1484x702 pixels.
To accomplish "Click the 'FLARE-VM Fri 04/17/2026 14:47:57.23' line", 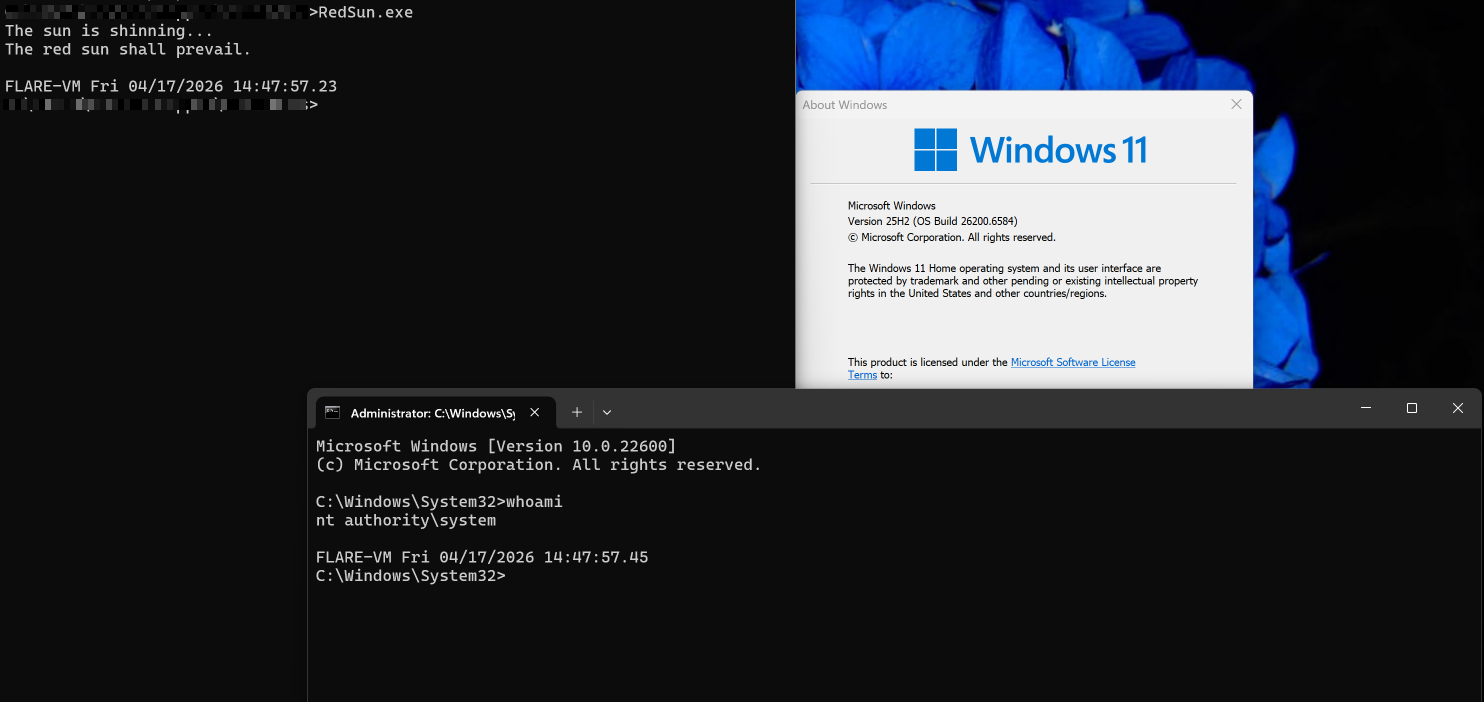I will [171, 86].
